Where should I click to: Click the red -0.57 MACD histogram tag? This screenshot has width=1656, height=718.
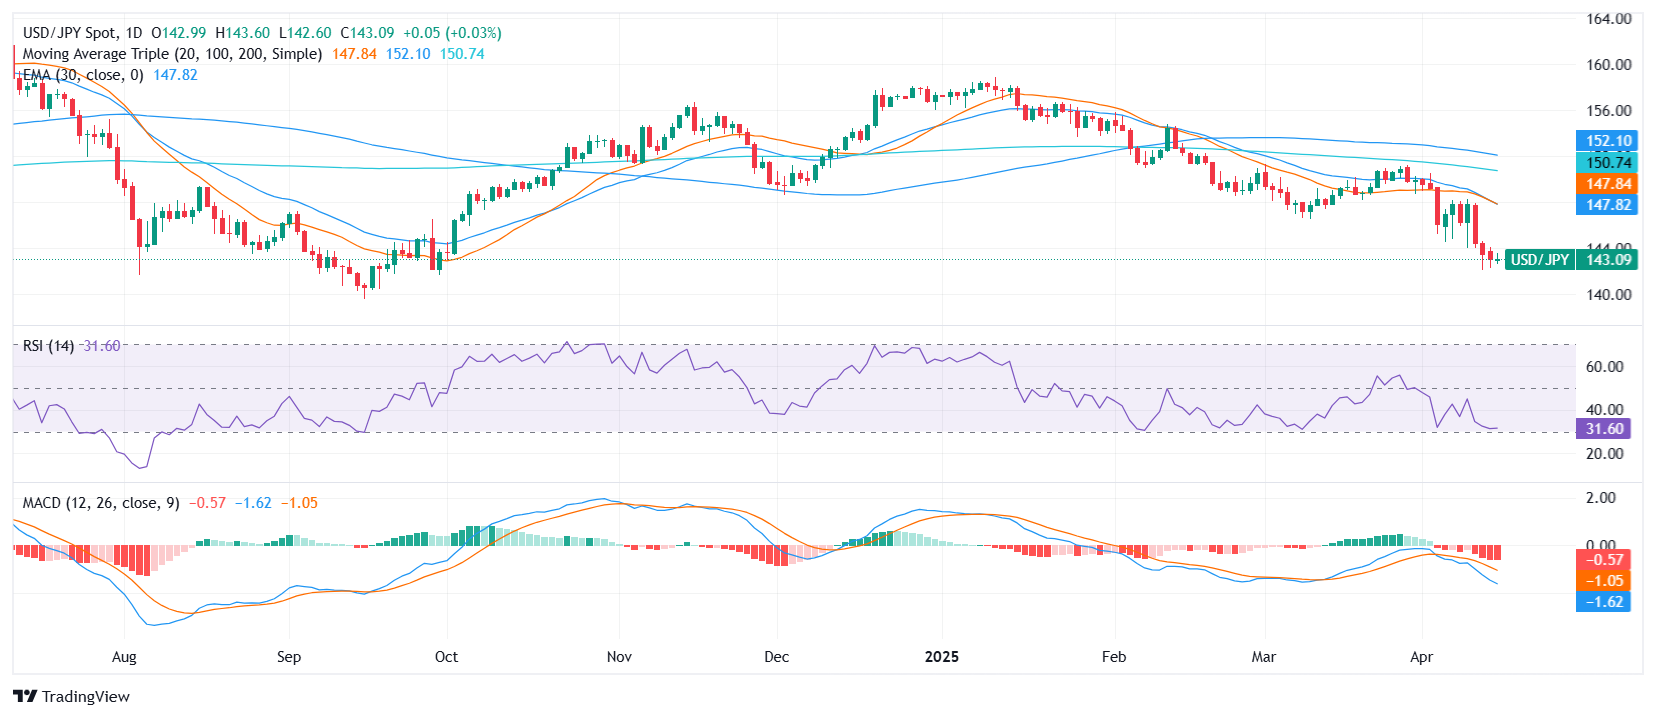pos(1604,560)
